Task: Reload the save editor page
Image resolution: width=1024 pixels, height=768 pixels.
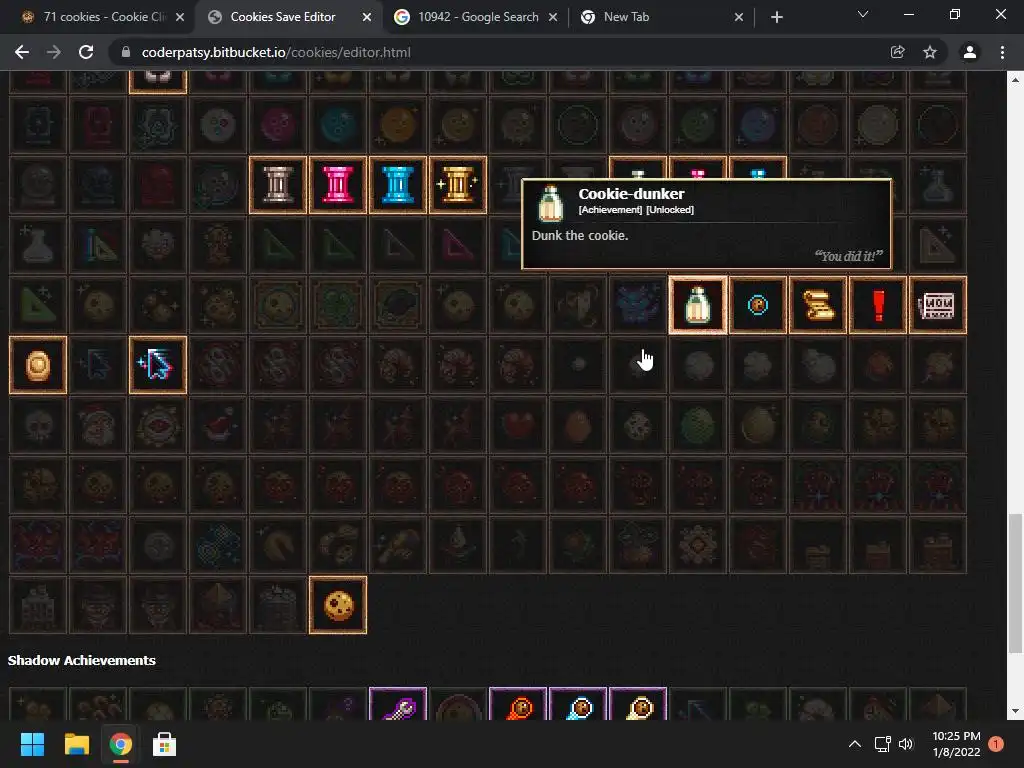Action: pos(86,52)
